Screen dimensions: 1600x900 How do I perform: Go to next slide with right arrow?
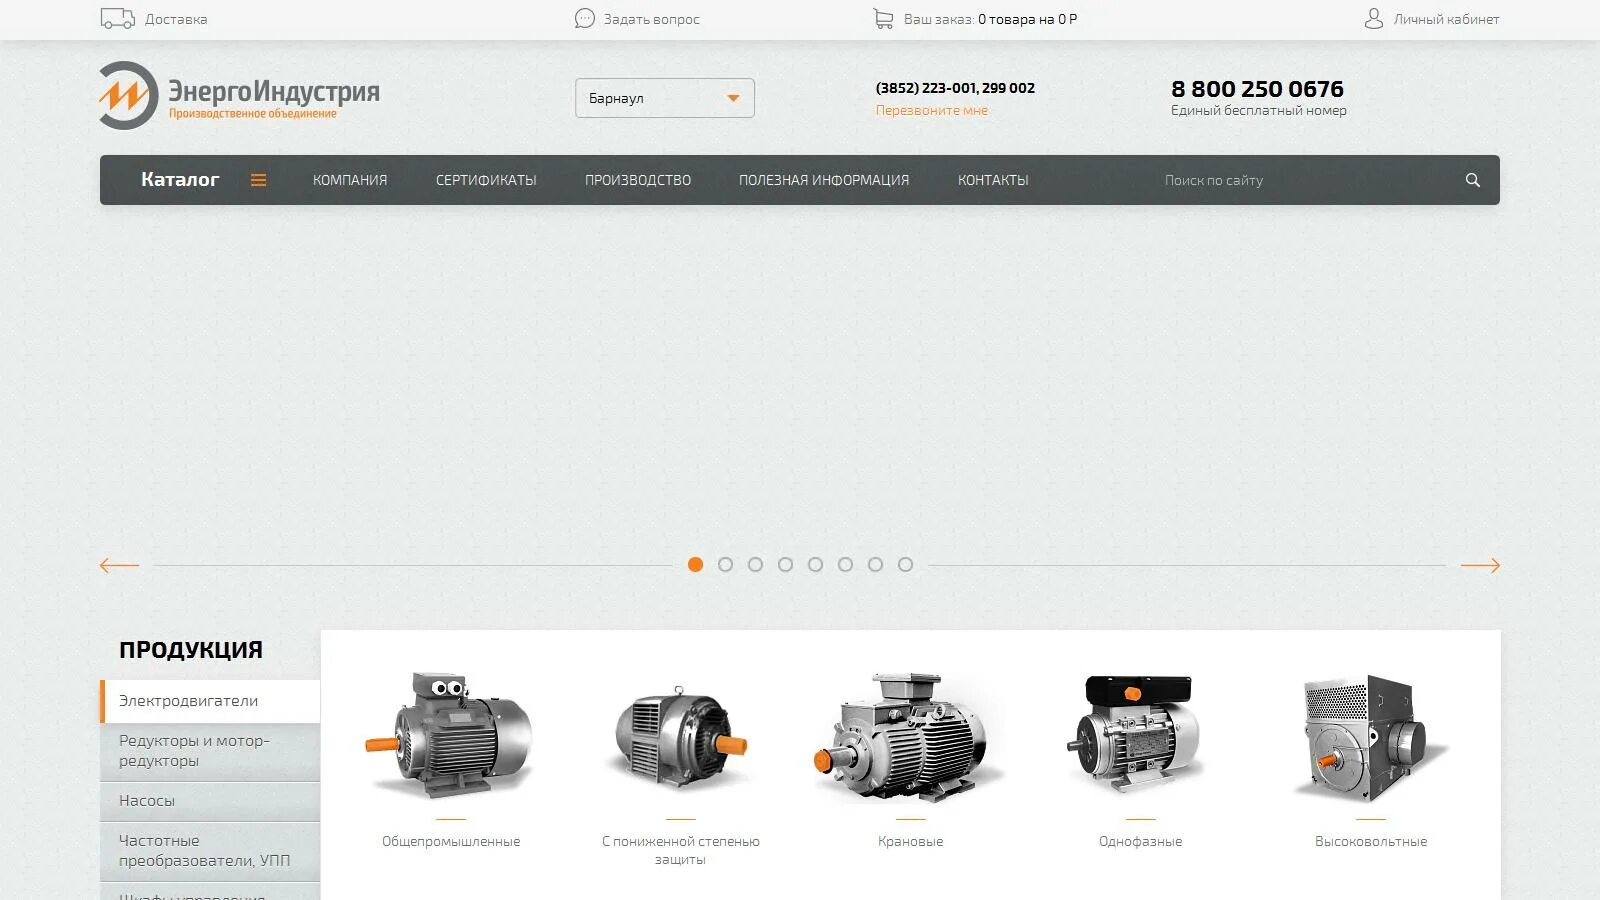coord(1480,565)
